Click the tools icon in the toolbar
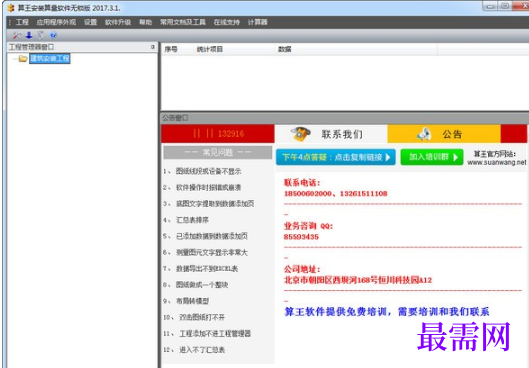529x368 pixels. pyautogui.click(x=17, y=35)
